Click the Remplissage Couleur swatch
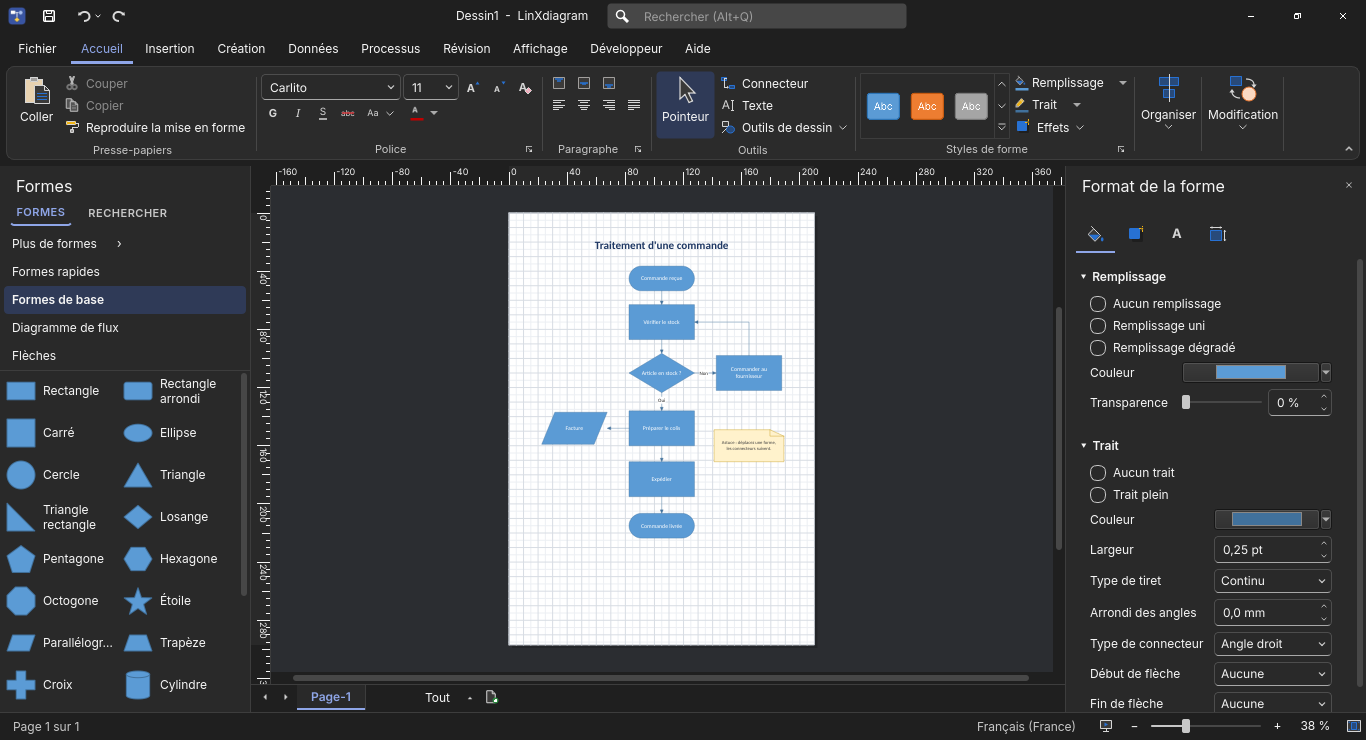This screenshot has height=740, width=1366. [x=1251, y=373]
